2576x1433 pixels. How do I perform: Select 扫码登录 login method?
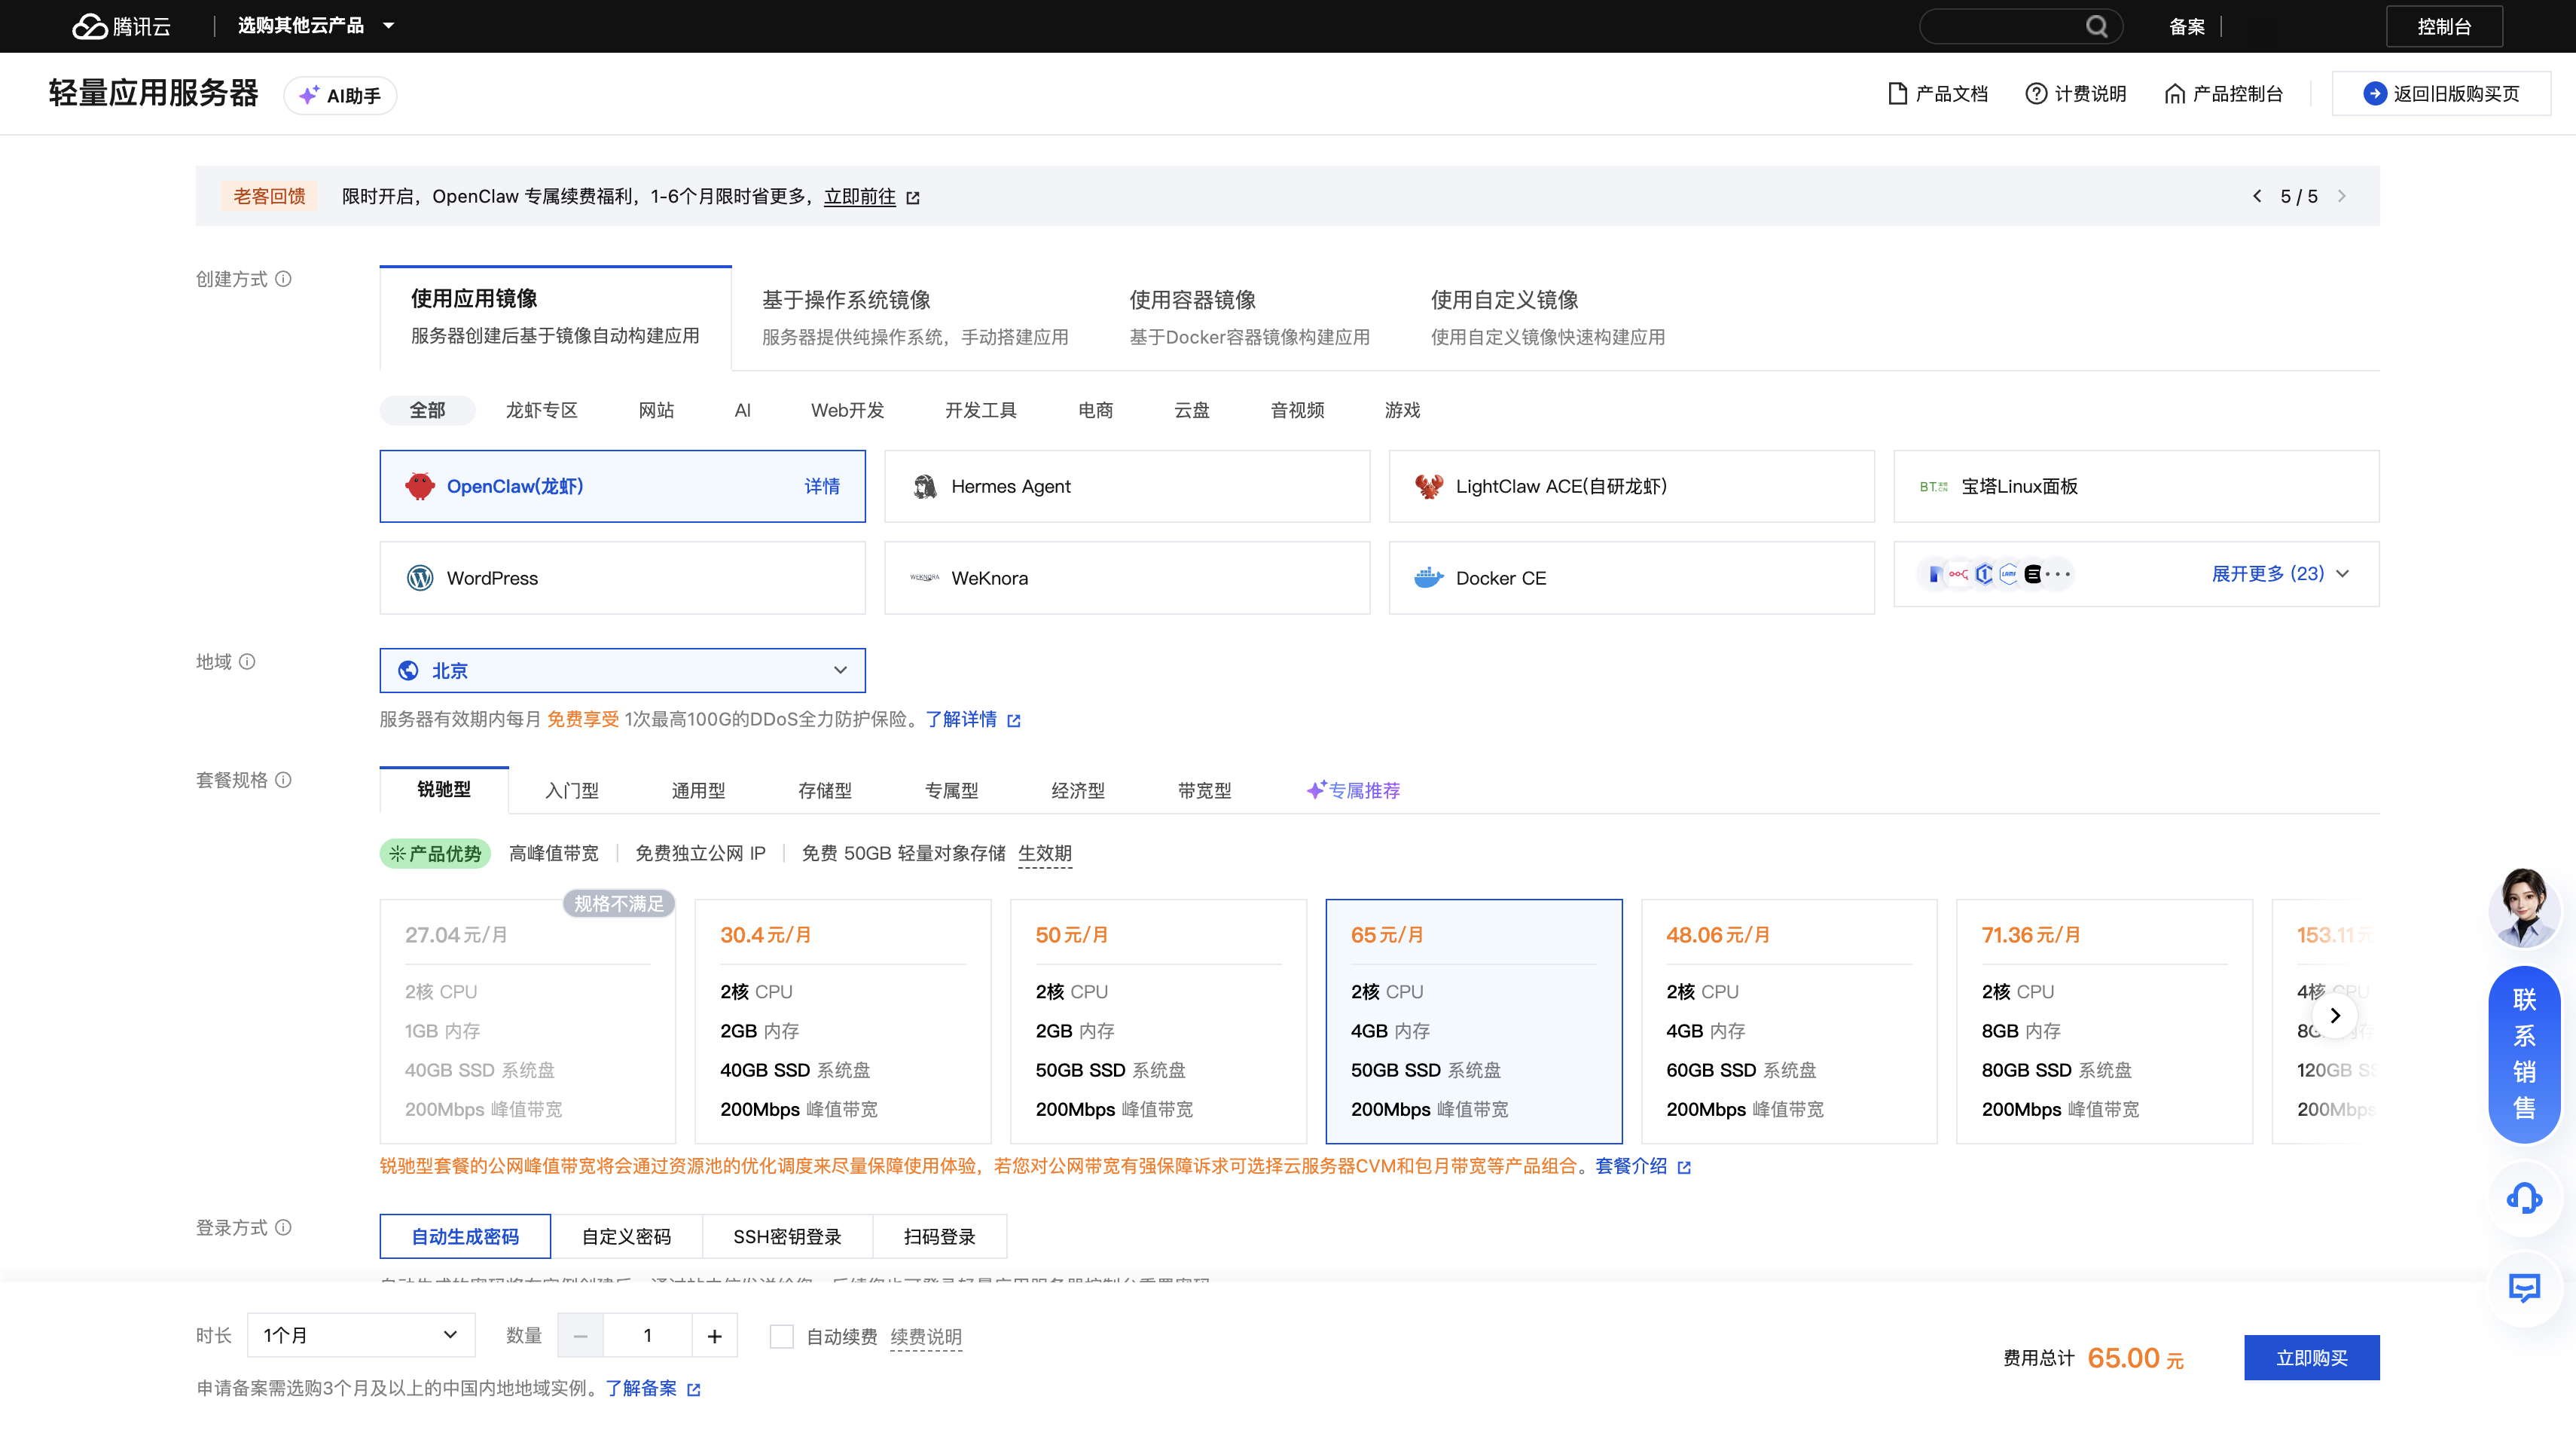(940, 1237)
